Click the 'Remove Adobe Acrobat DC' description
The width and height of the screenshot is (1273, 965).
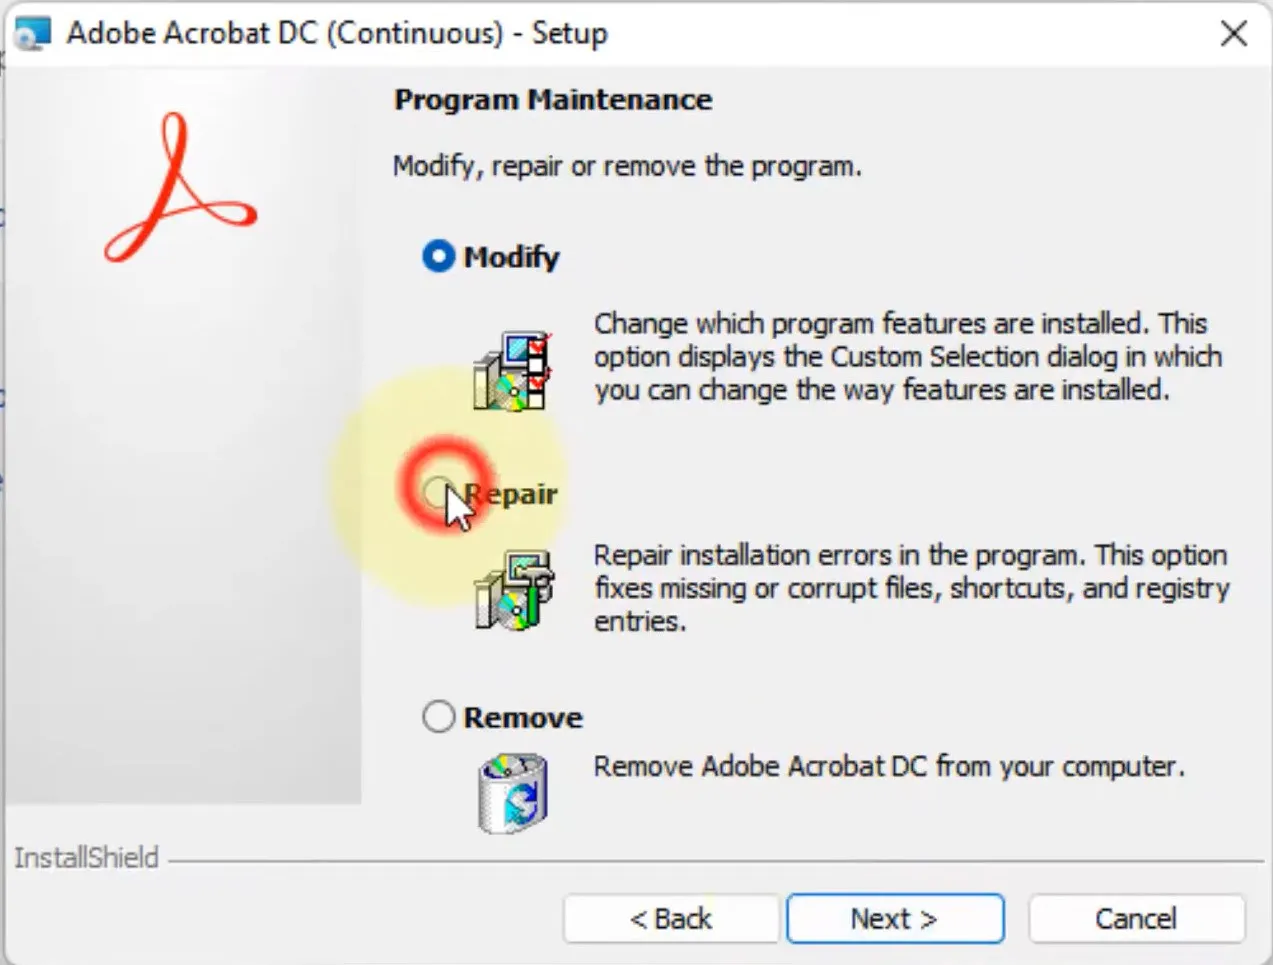pos(888,767)
